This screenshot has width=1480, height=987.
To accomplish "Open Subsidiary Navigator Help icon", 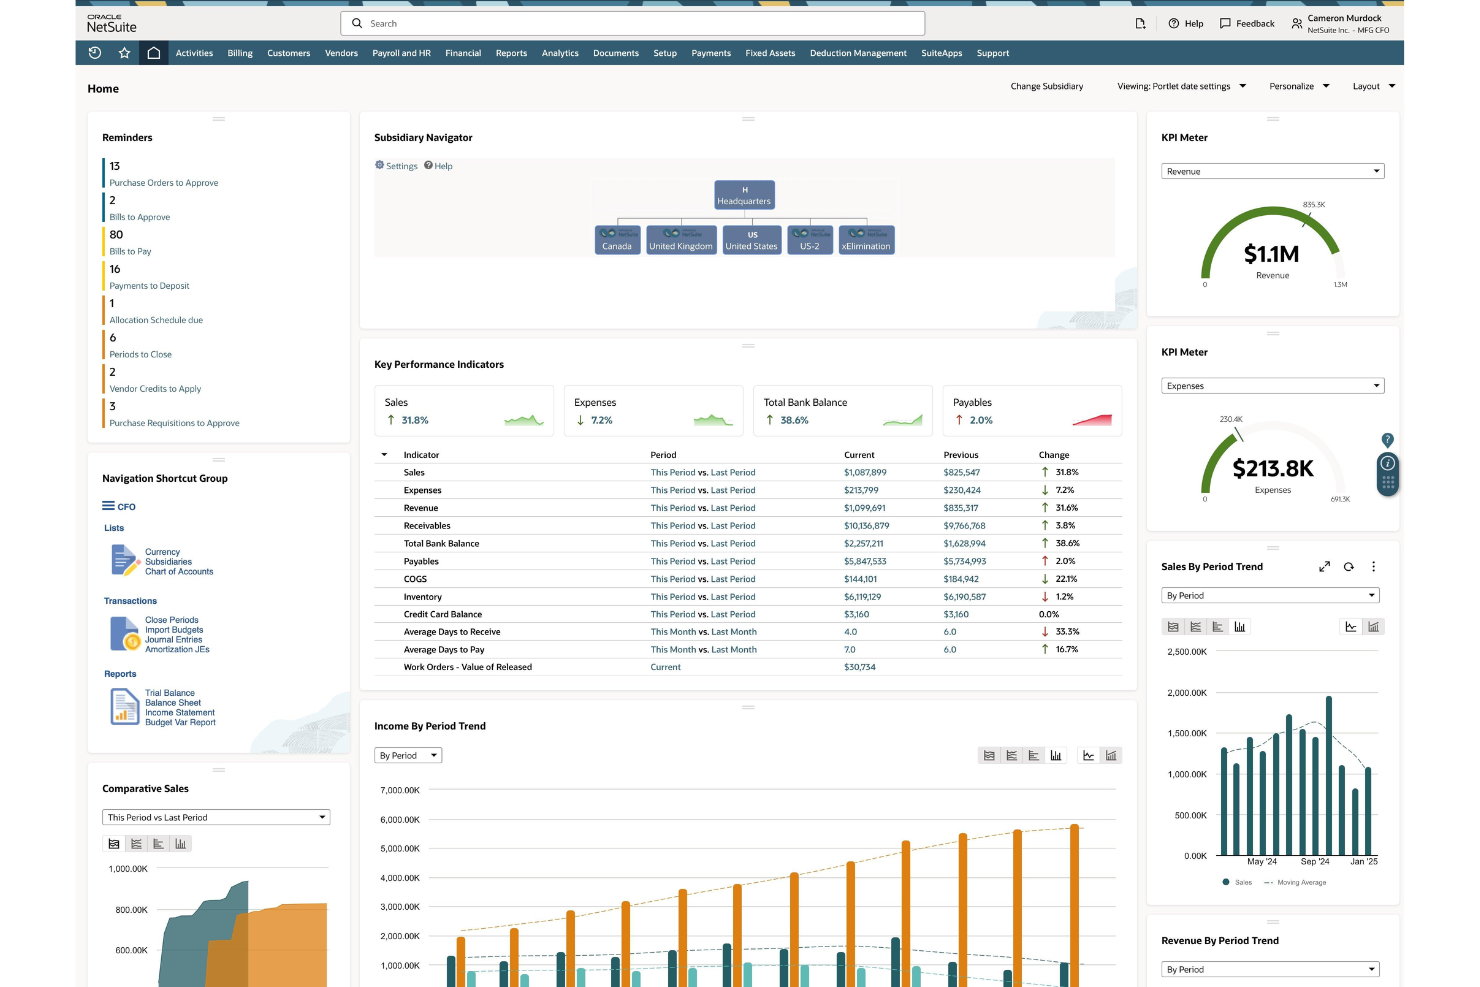I will point(428,165).
